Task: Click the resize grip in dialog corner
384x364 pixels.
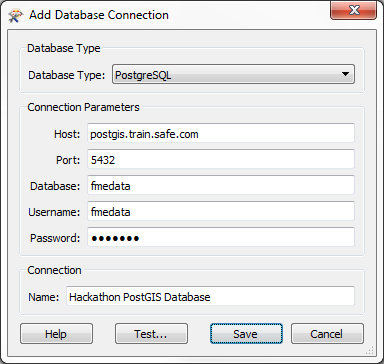Action: 370,350
